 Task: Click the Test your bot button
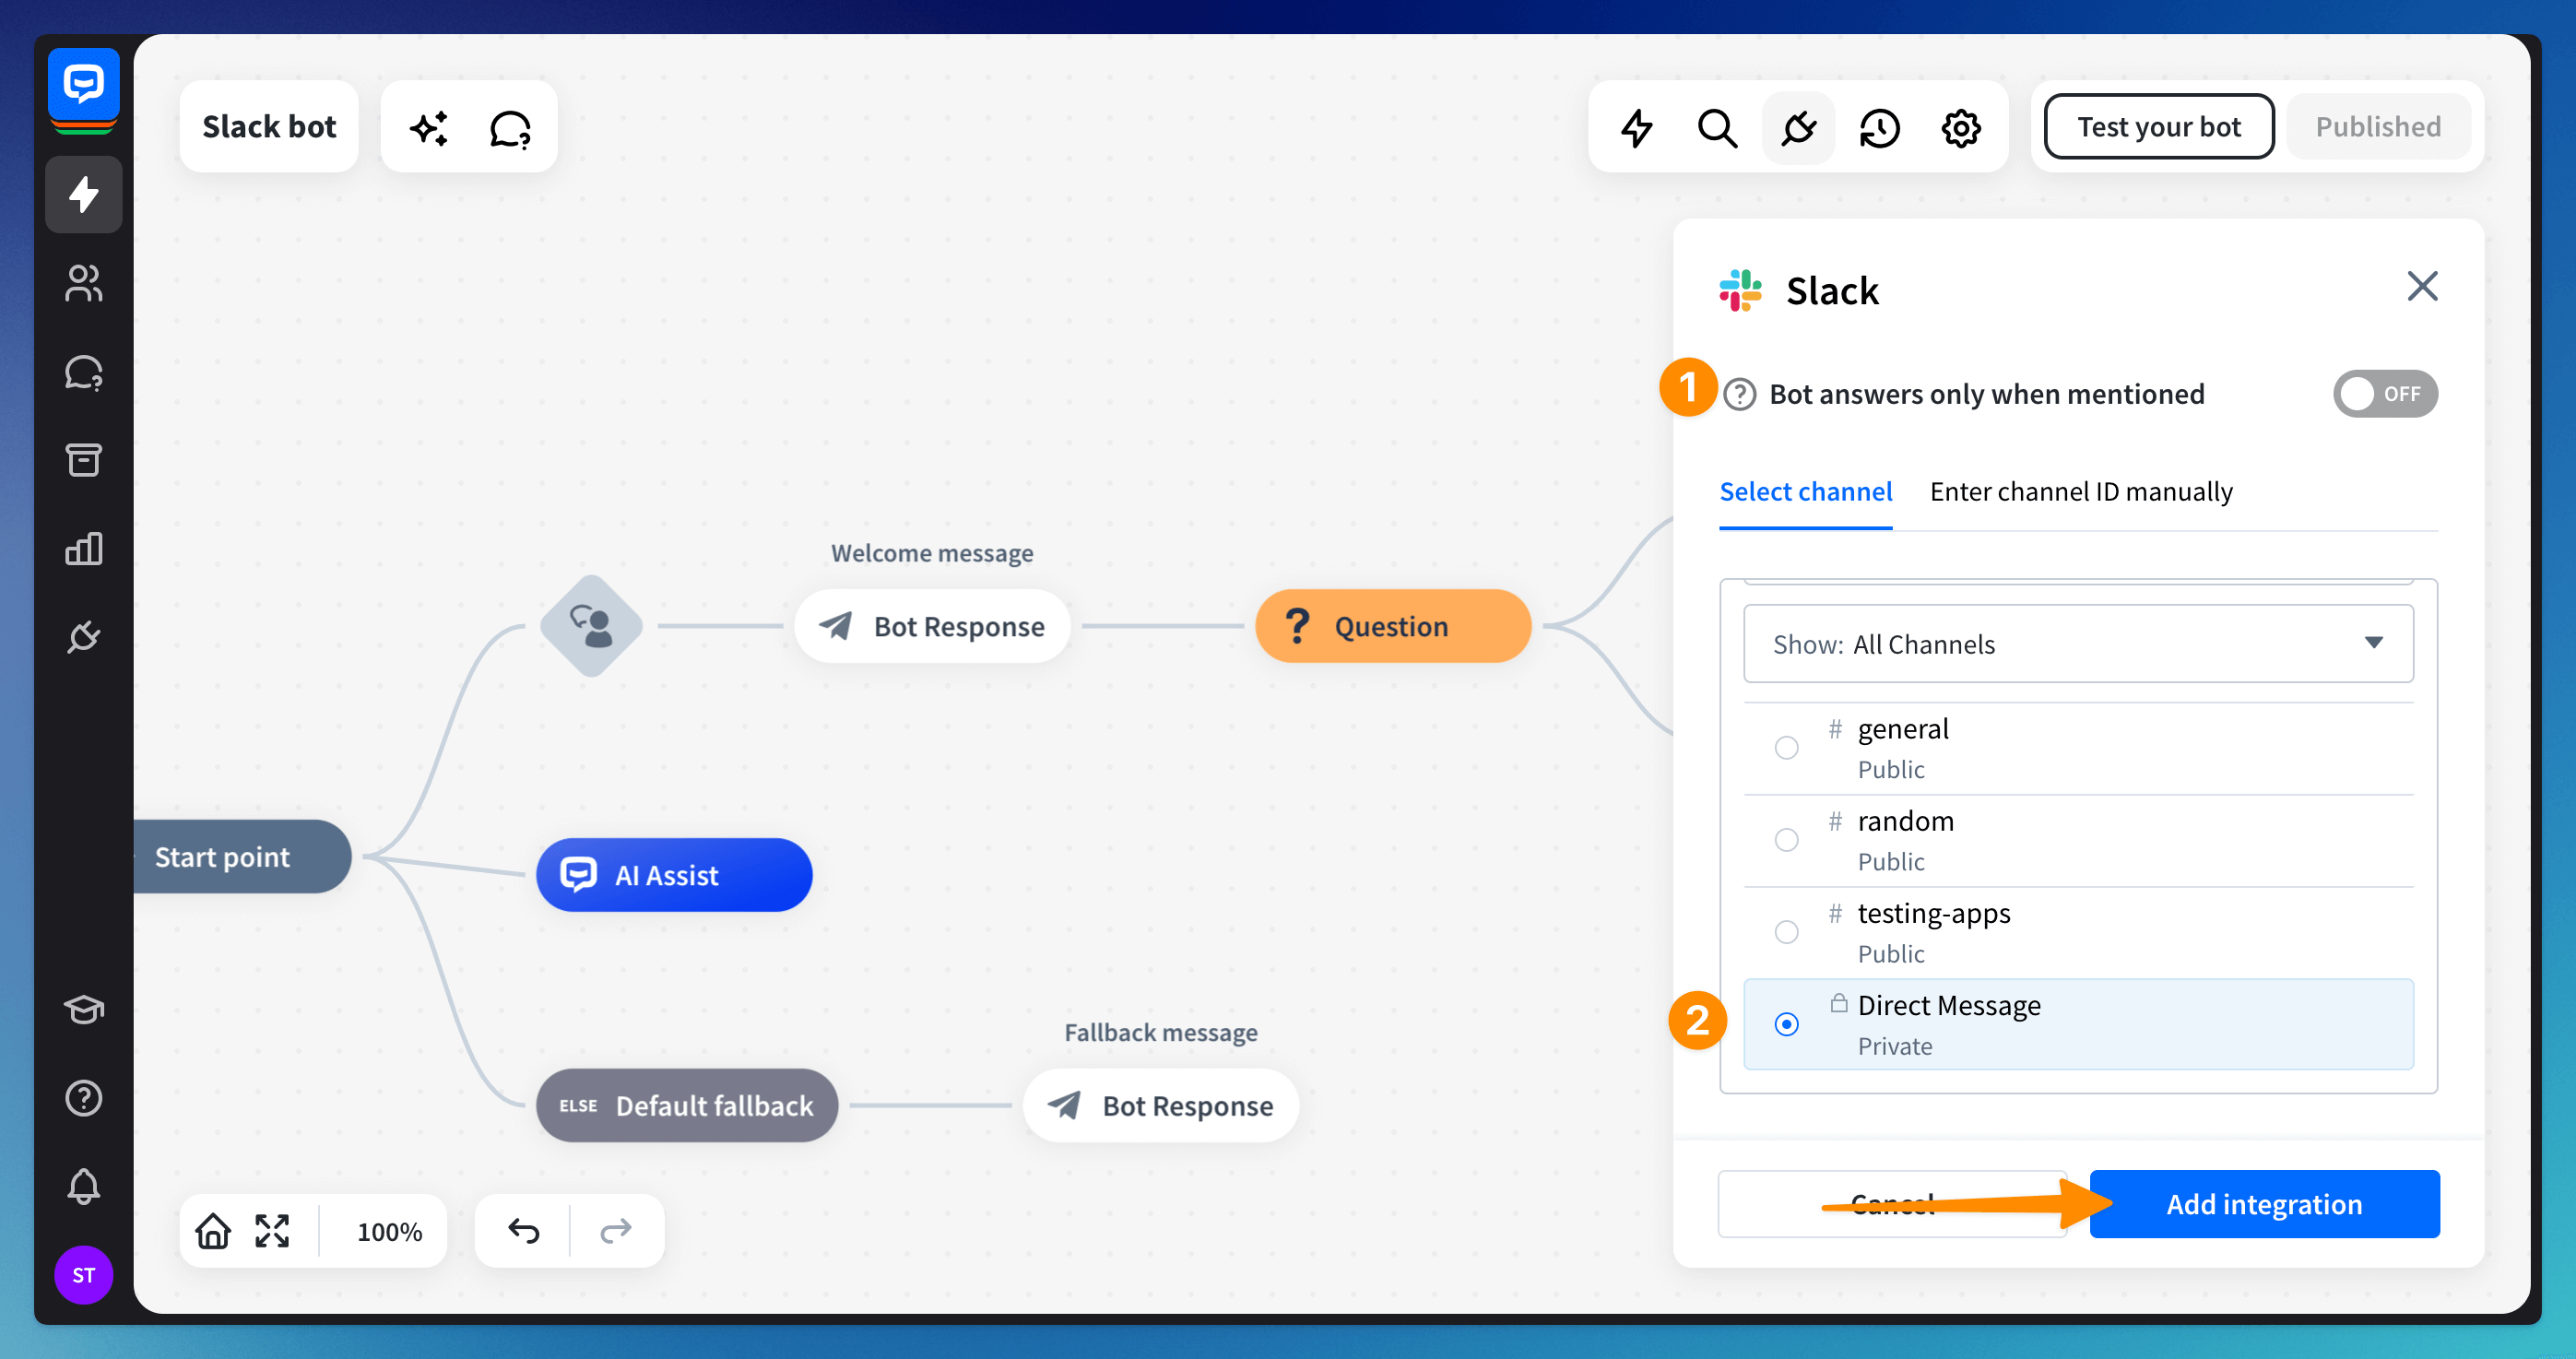pyautogui.click(x=2158, y=127)
